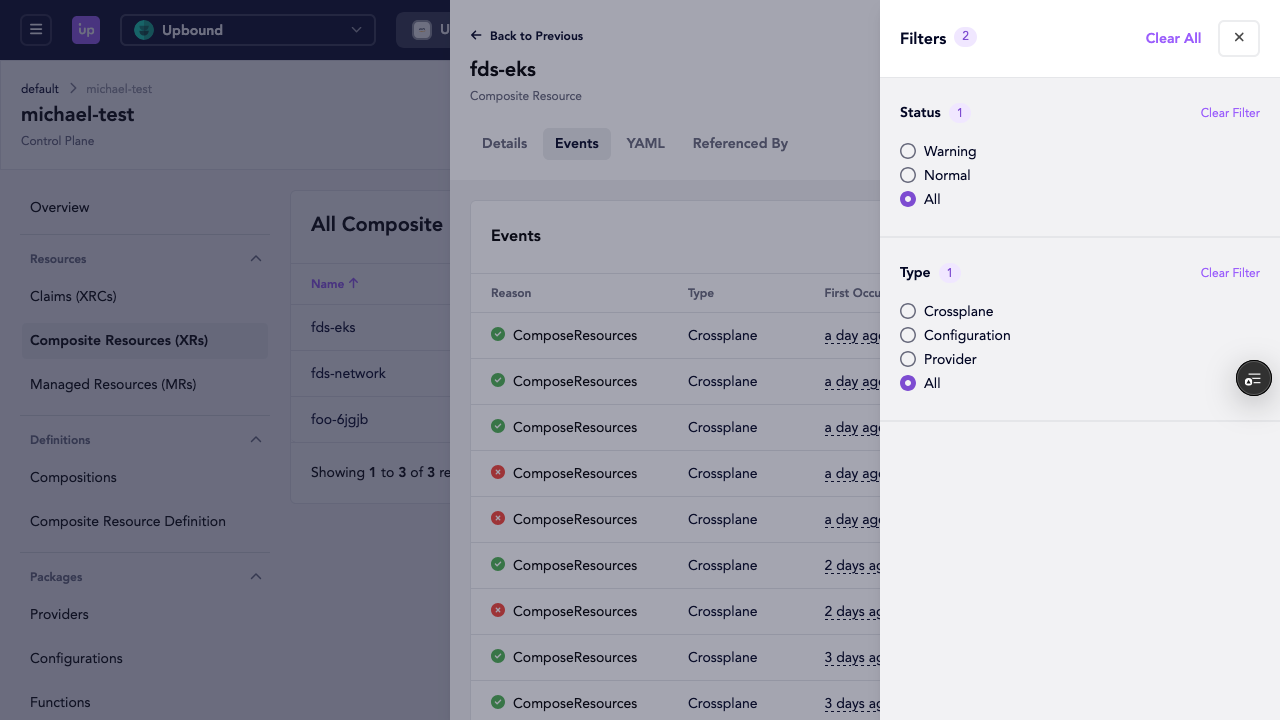Click the green success icon on the first event
Screen dimensions: 1280x720
[498, 335]
